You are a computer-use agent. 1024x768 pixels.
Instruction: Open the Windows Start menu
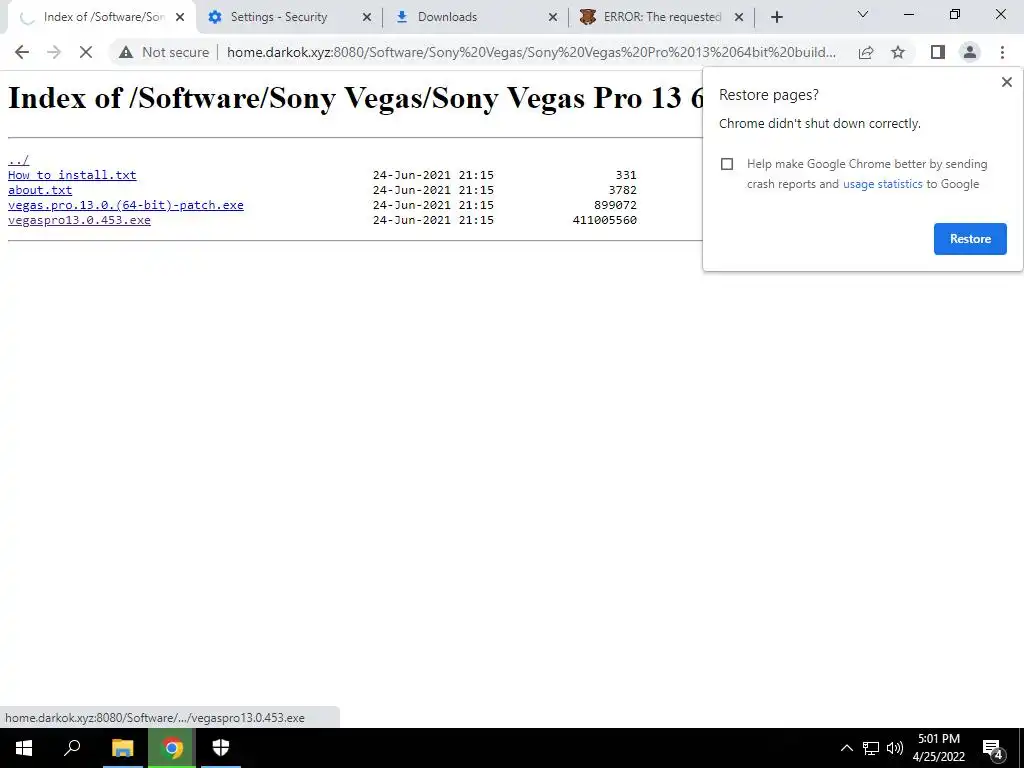(x=24, y=748)
